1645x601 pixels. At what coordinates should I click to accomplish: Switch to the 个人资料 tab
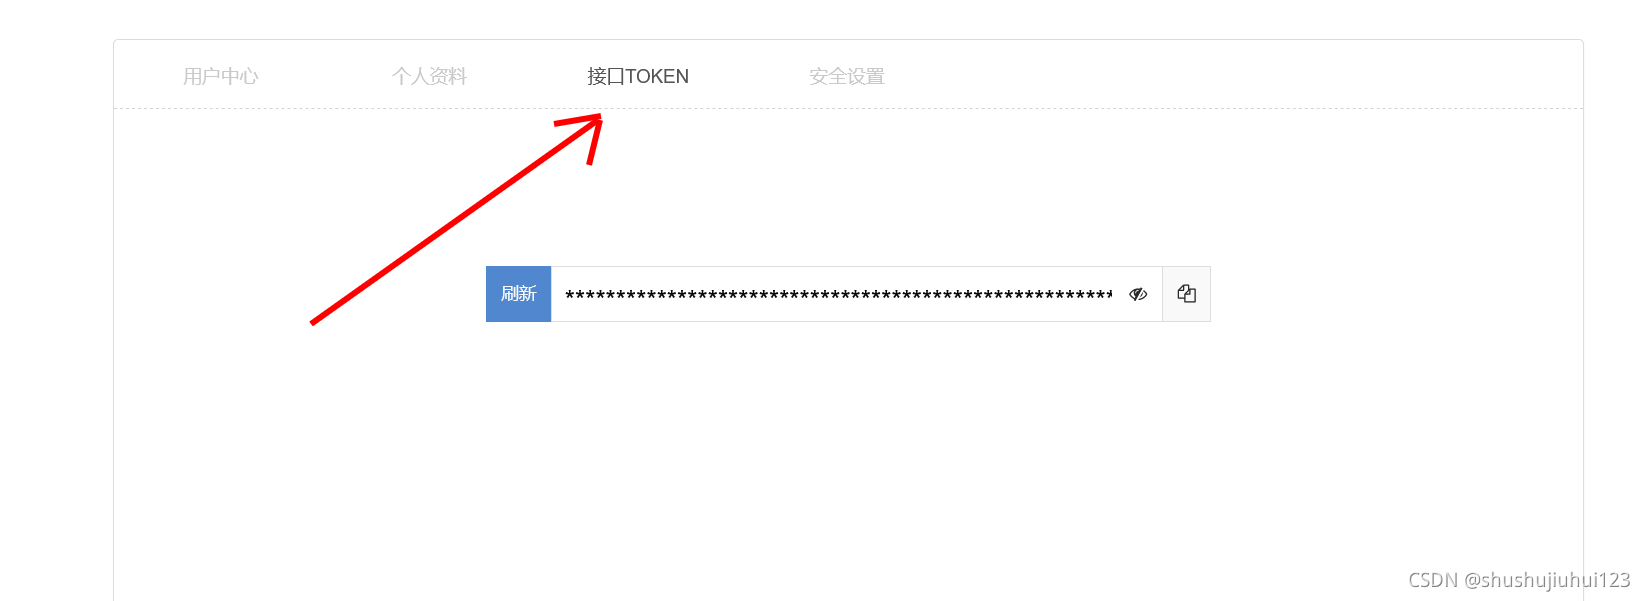coord(430,76)
